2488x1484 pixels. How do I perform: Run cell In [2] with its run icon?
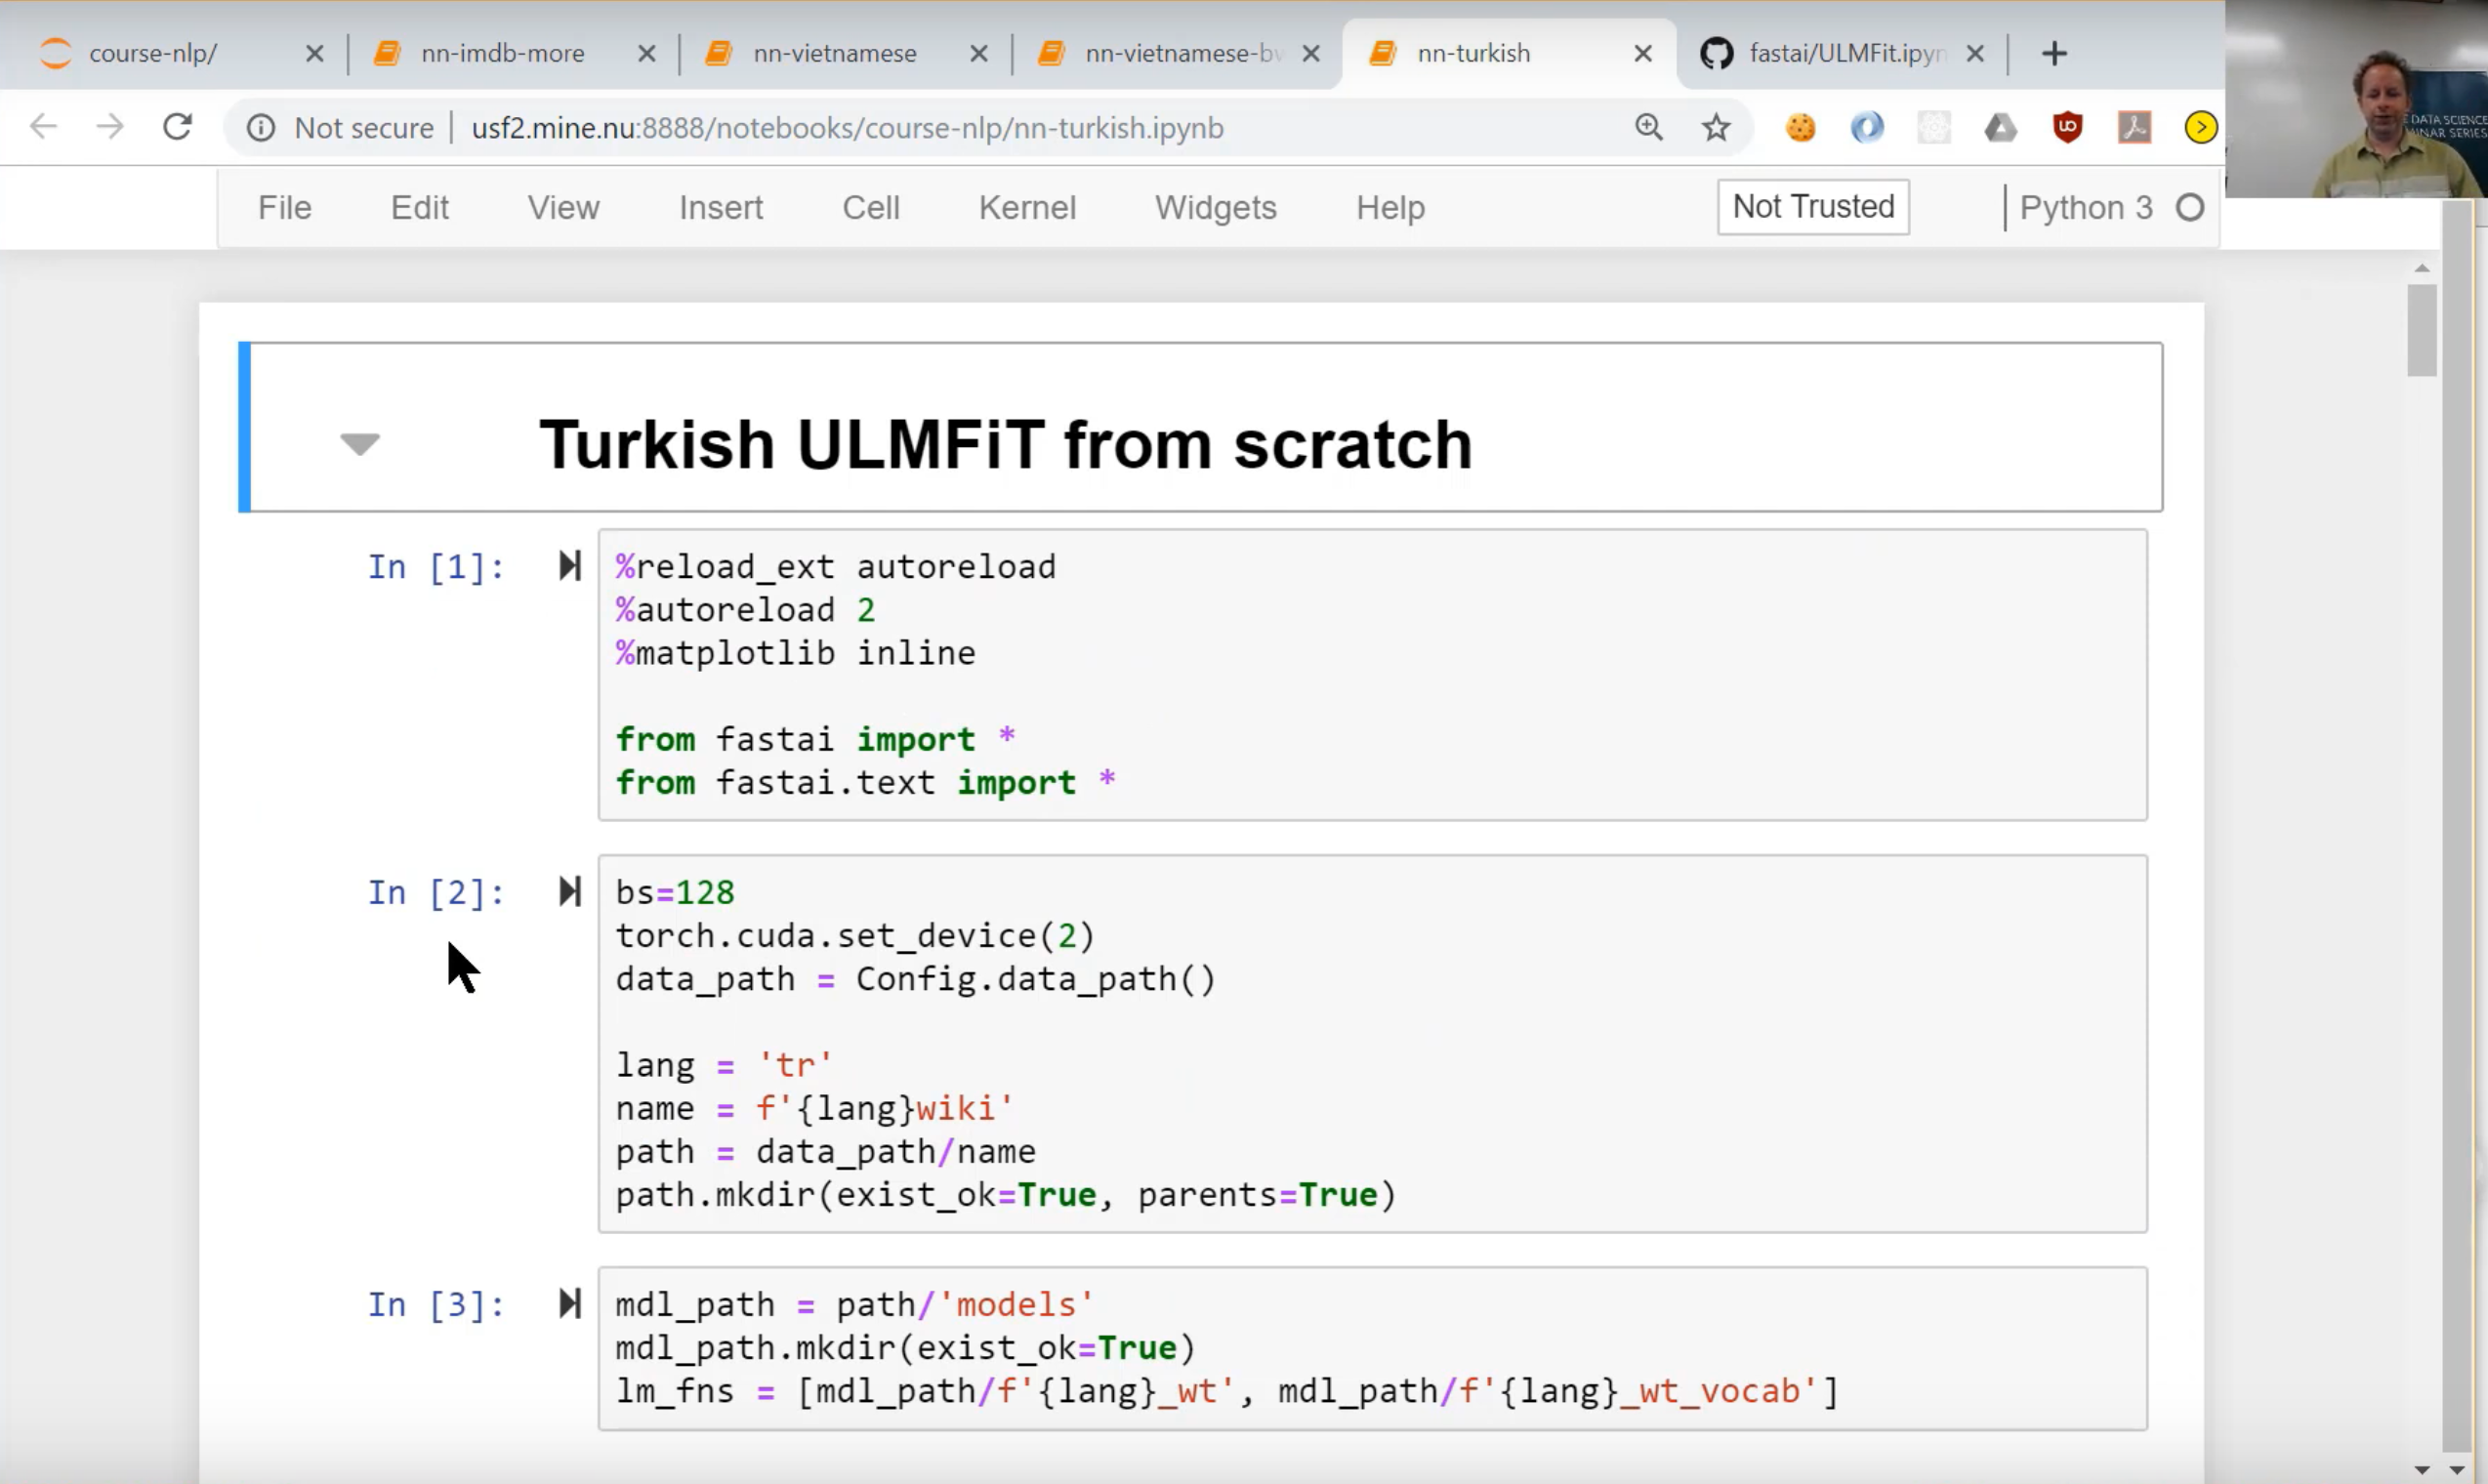click(569, 891)
